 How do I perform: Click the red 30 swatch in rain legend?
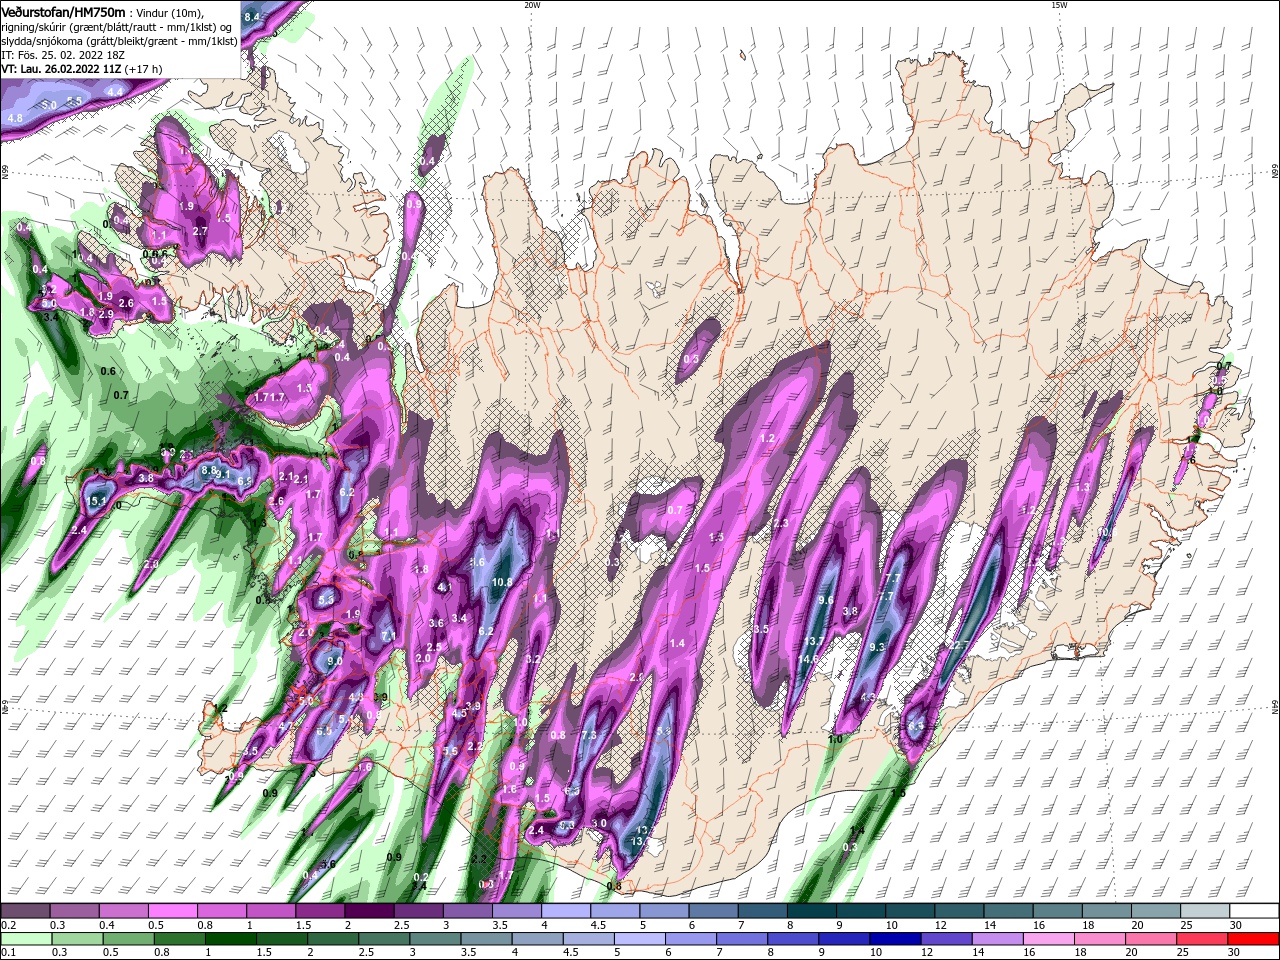click(1254, 939)
